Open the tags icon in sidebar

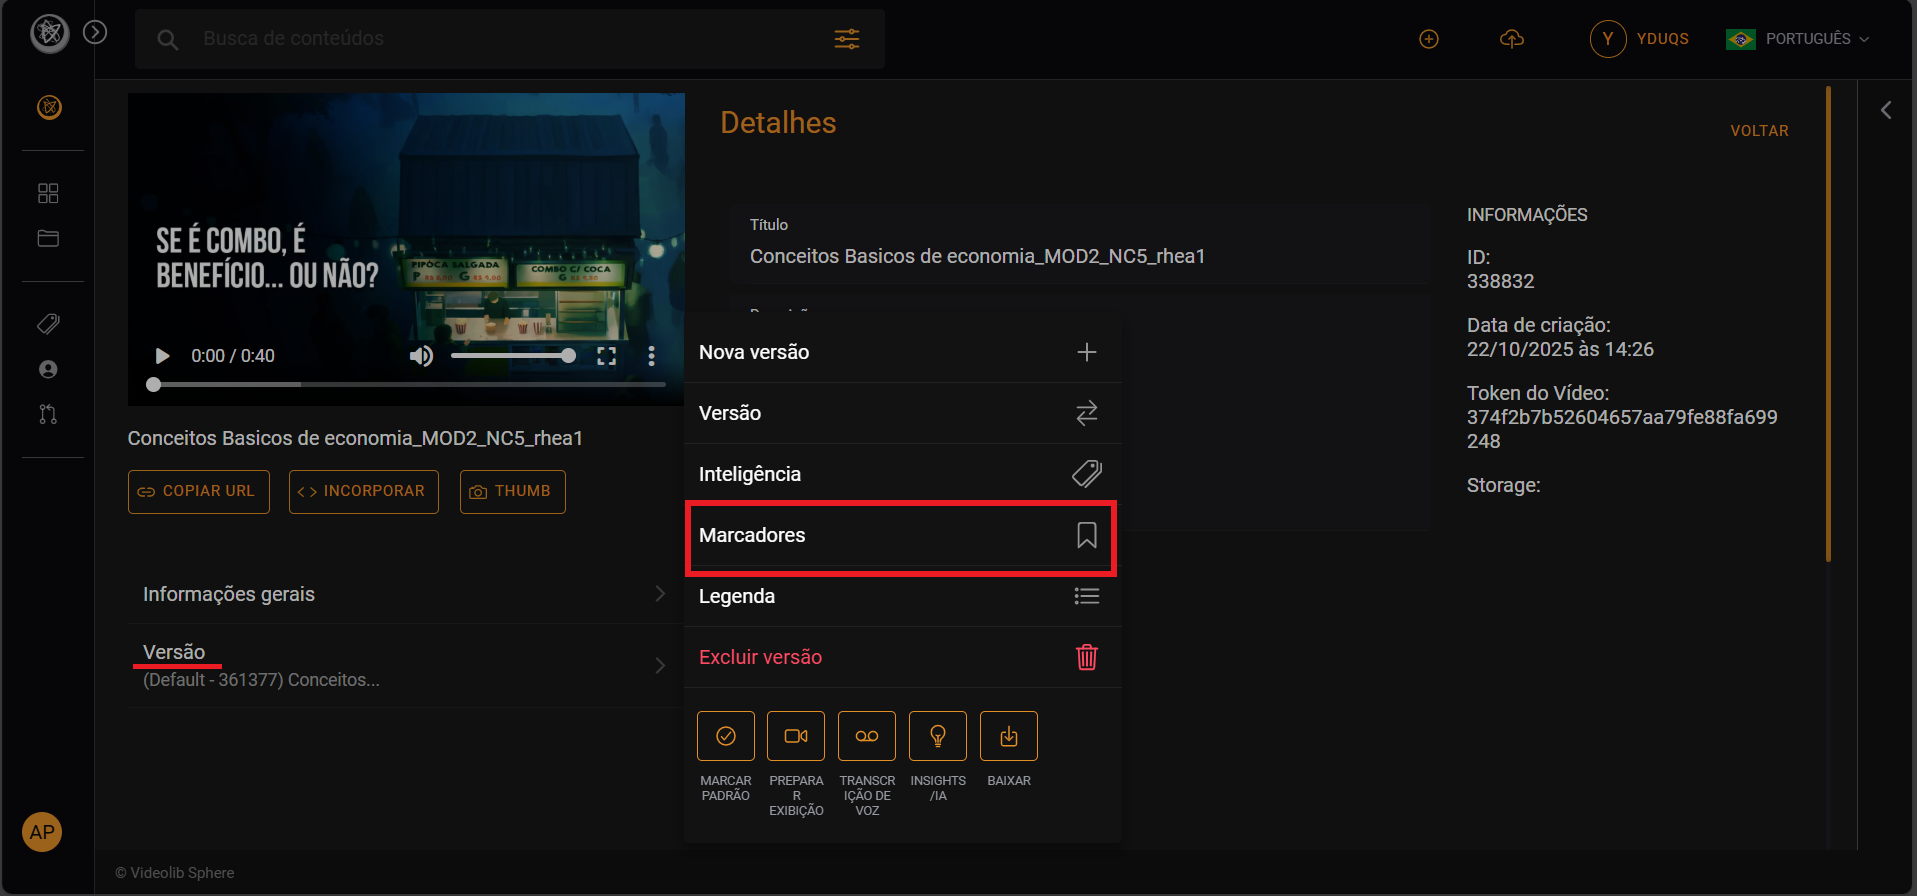click(x=48, y=324)
